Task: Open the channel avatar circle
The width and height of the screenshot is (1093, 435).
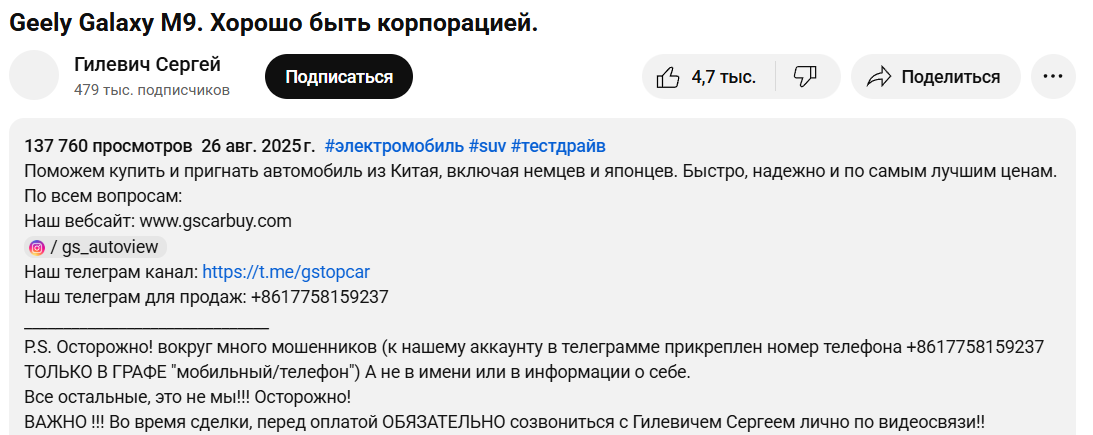Action: pos(34,76)
